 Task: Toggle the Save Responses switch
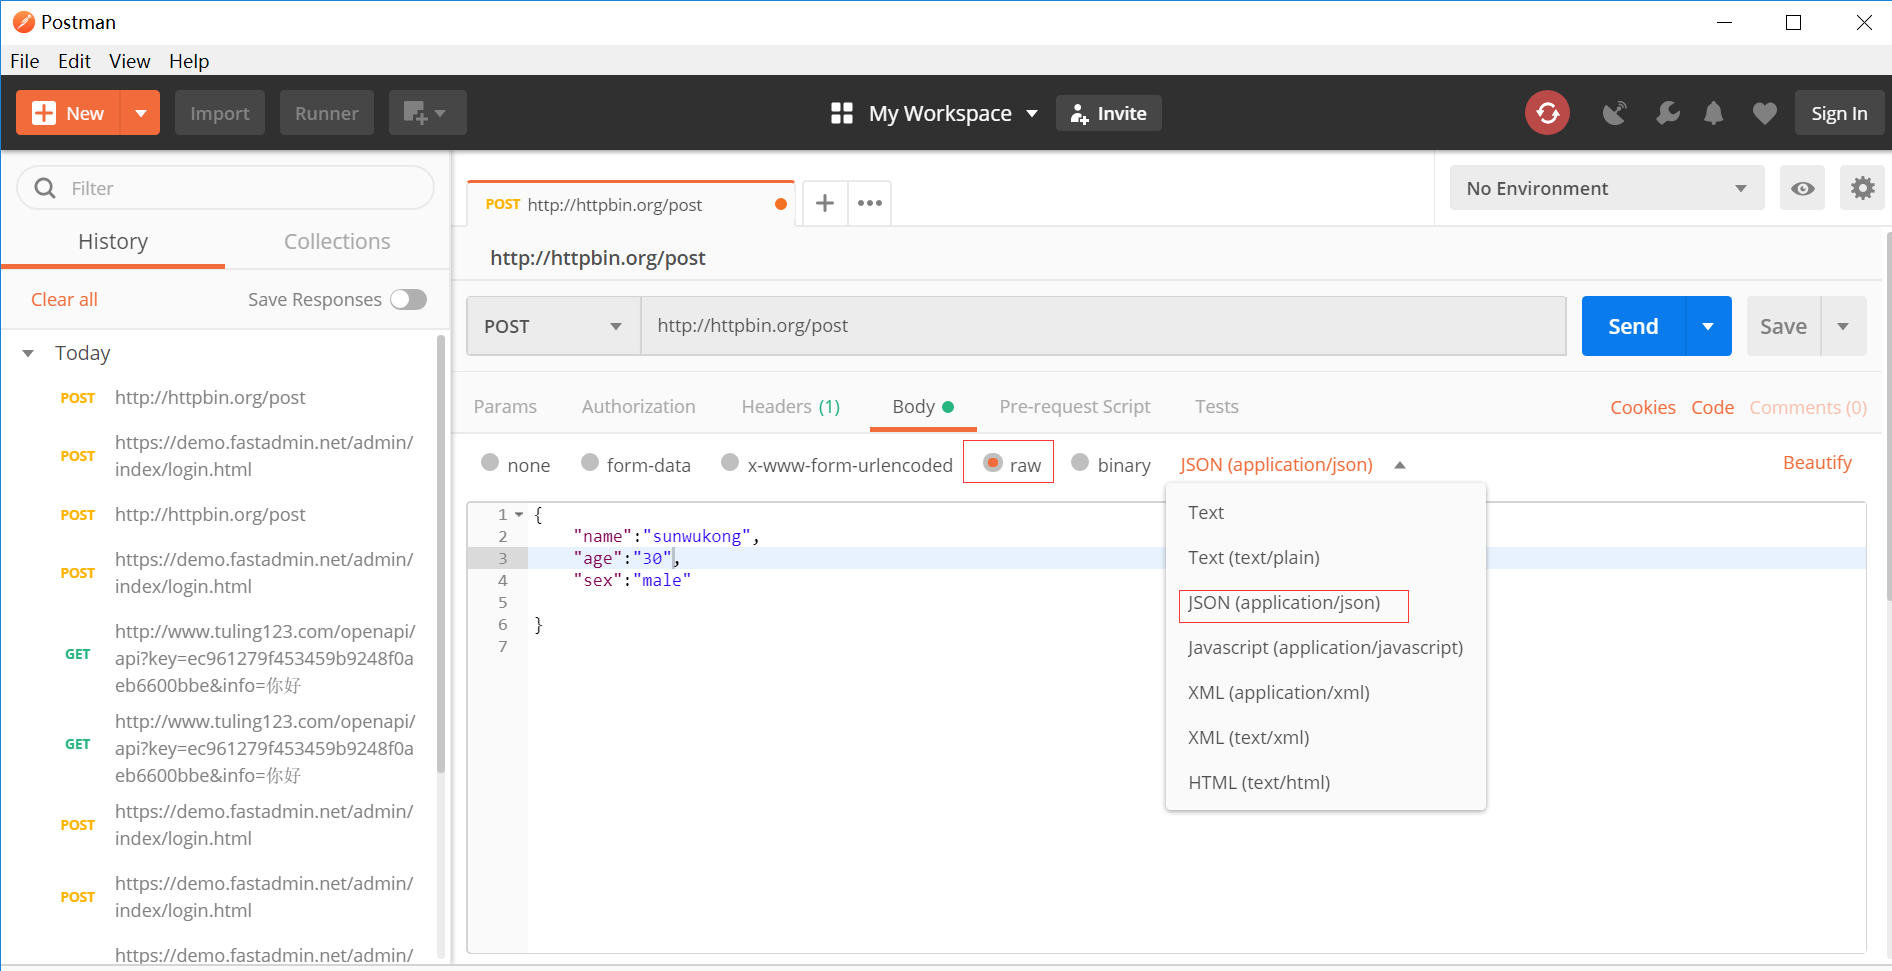point(408,299)
